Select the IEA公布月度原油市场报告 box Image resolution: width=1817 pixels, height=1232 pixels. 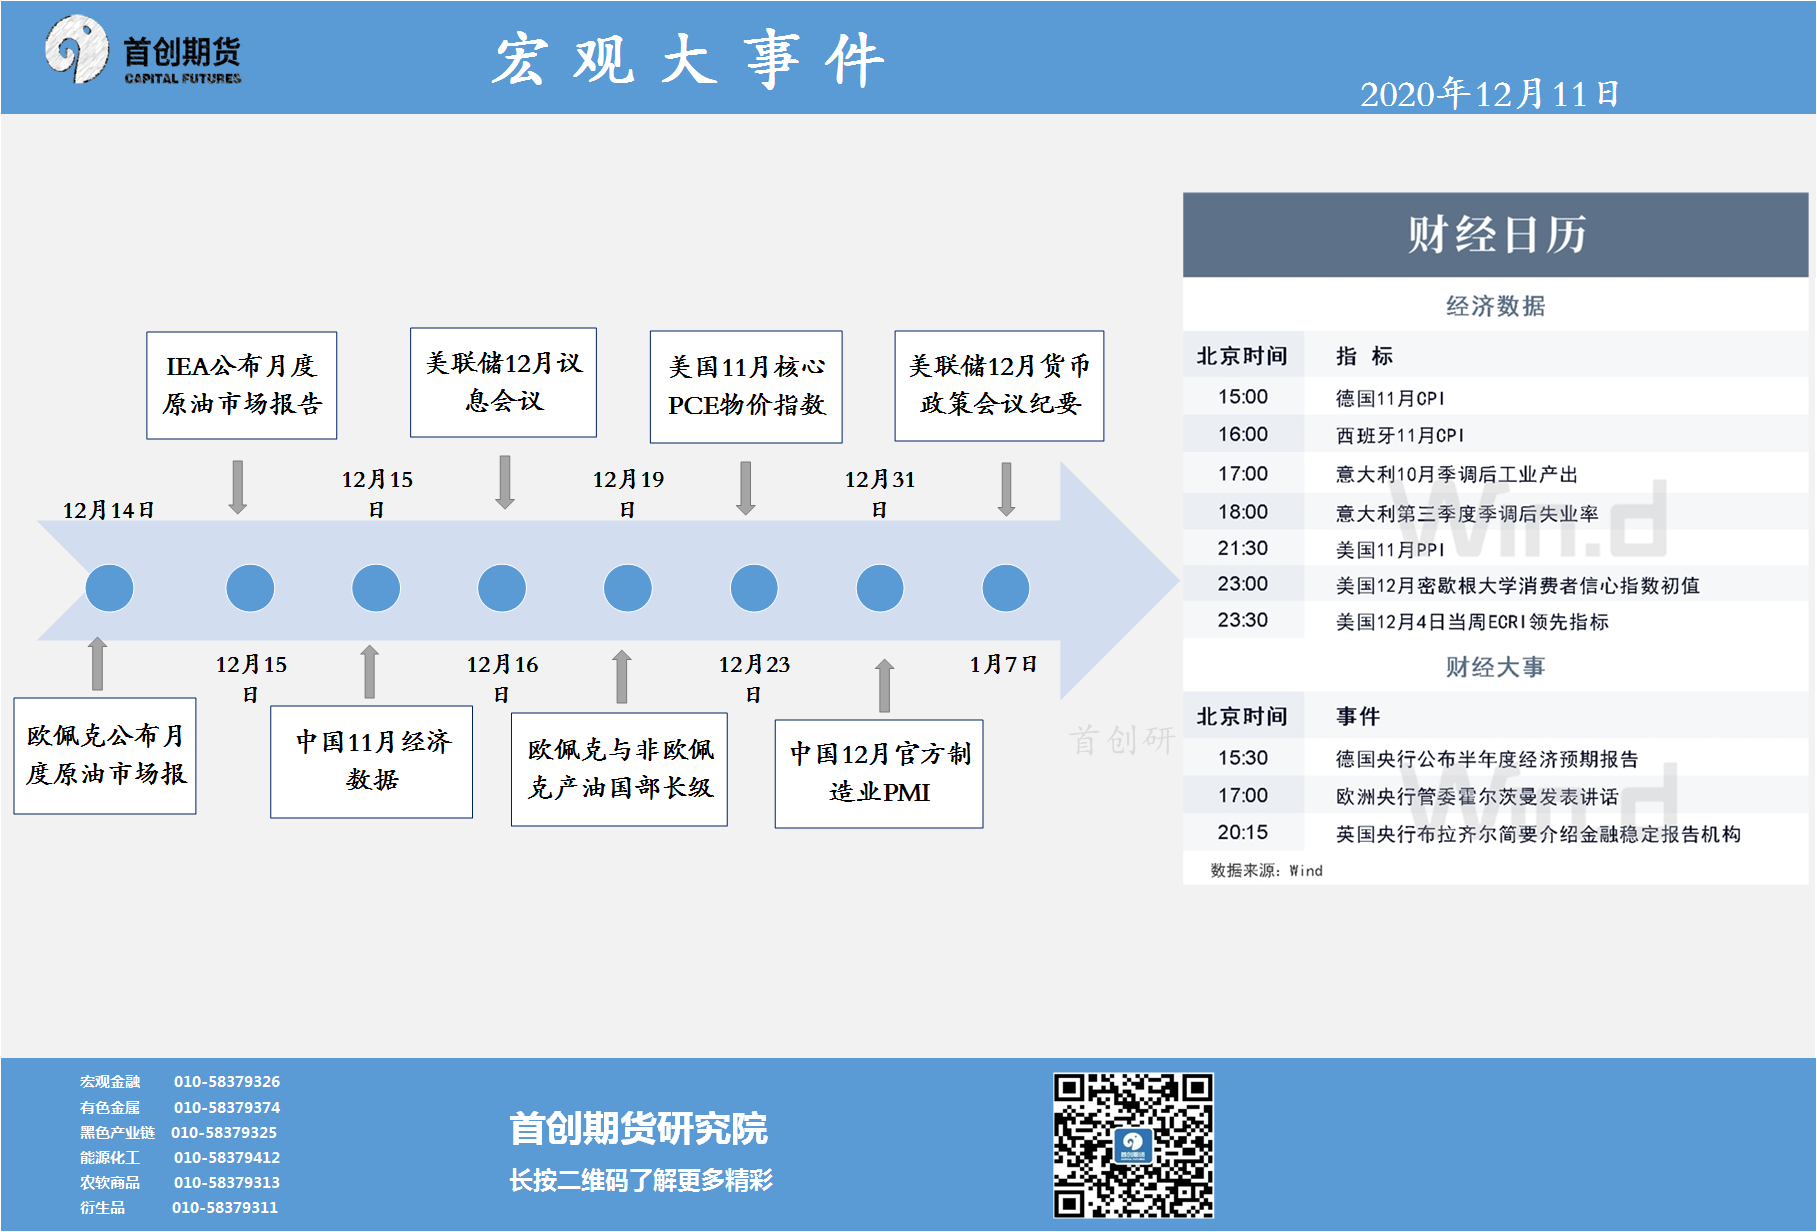coord(241,385)
